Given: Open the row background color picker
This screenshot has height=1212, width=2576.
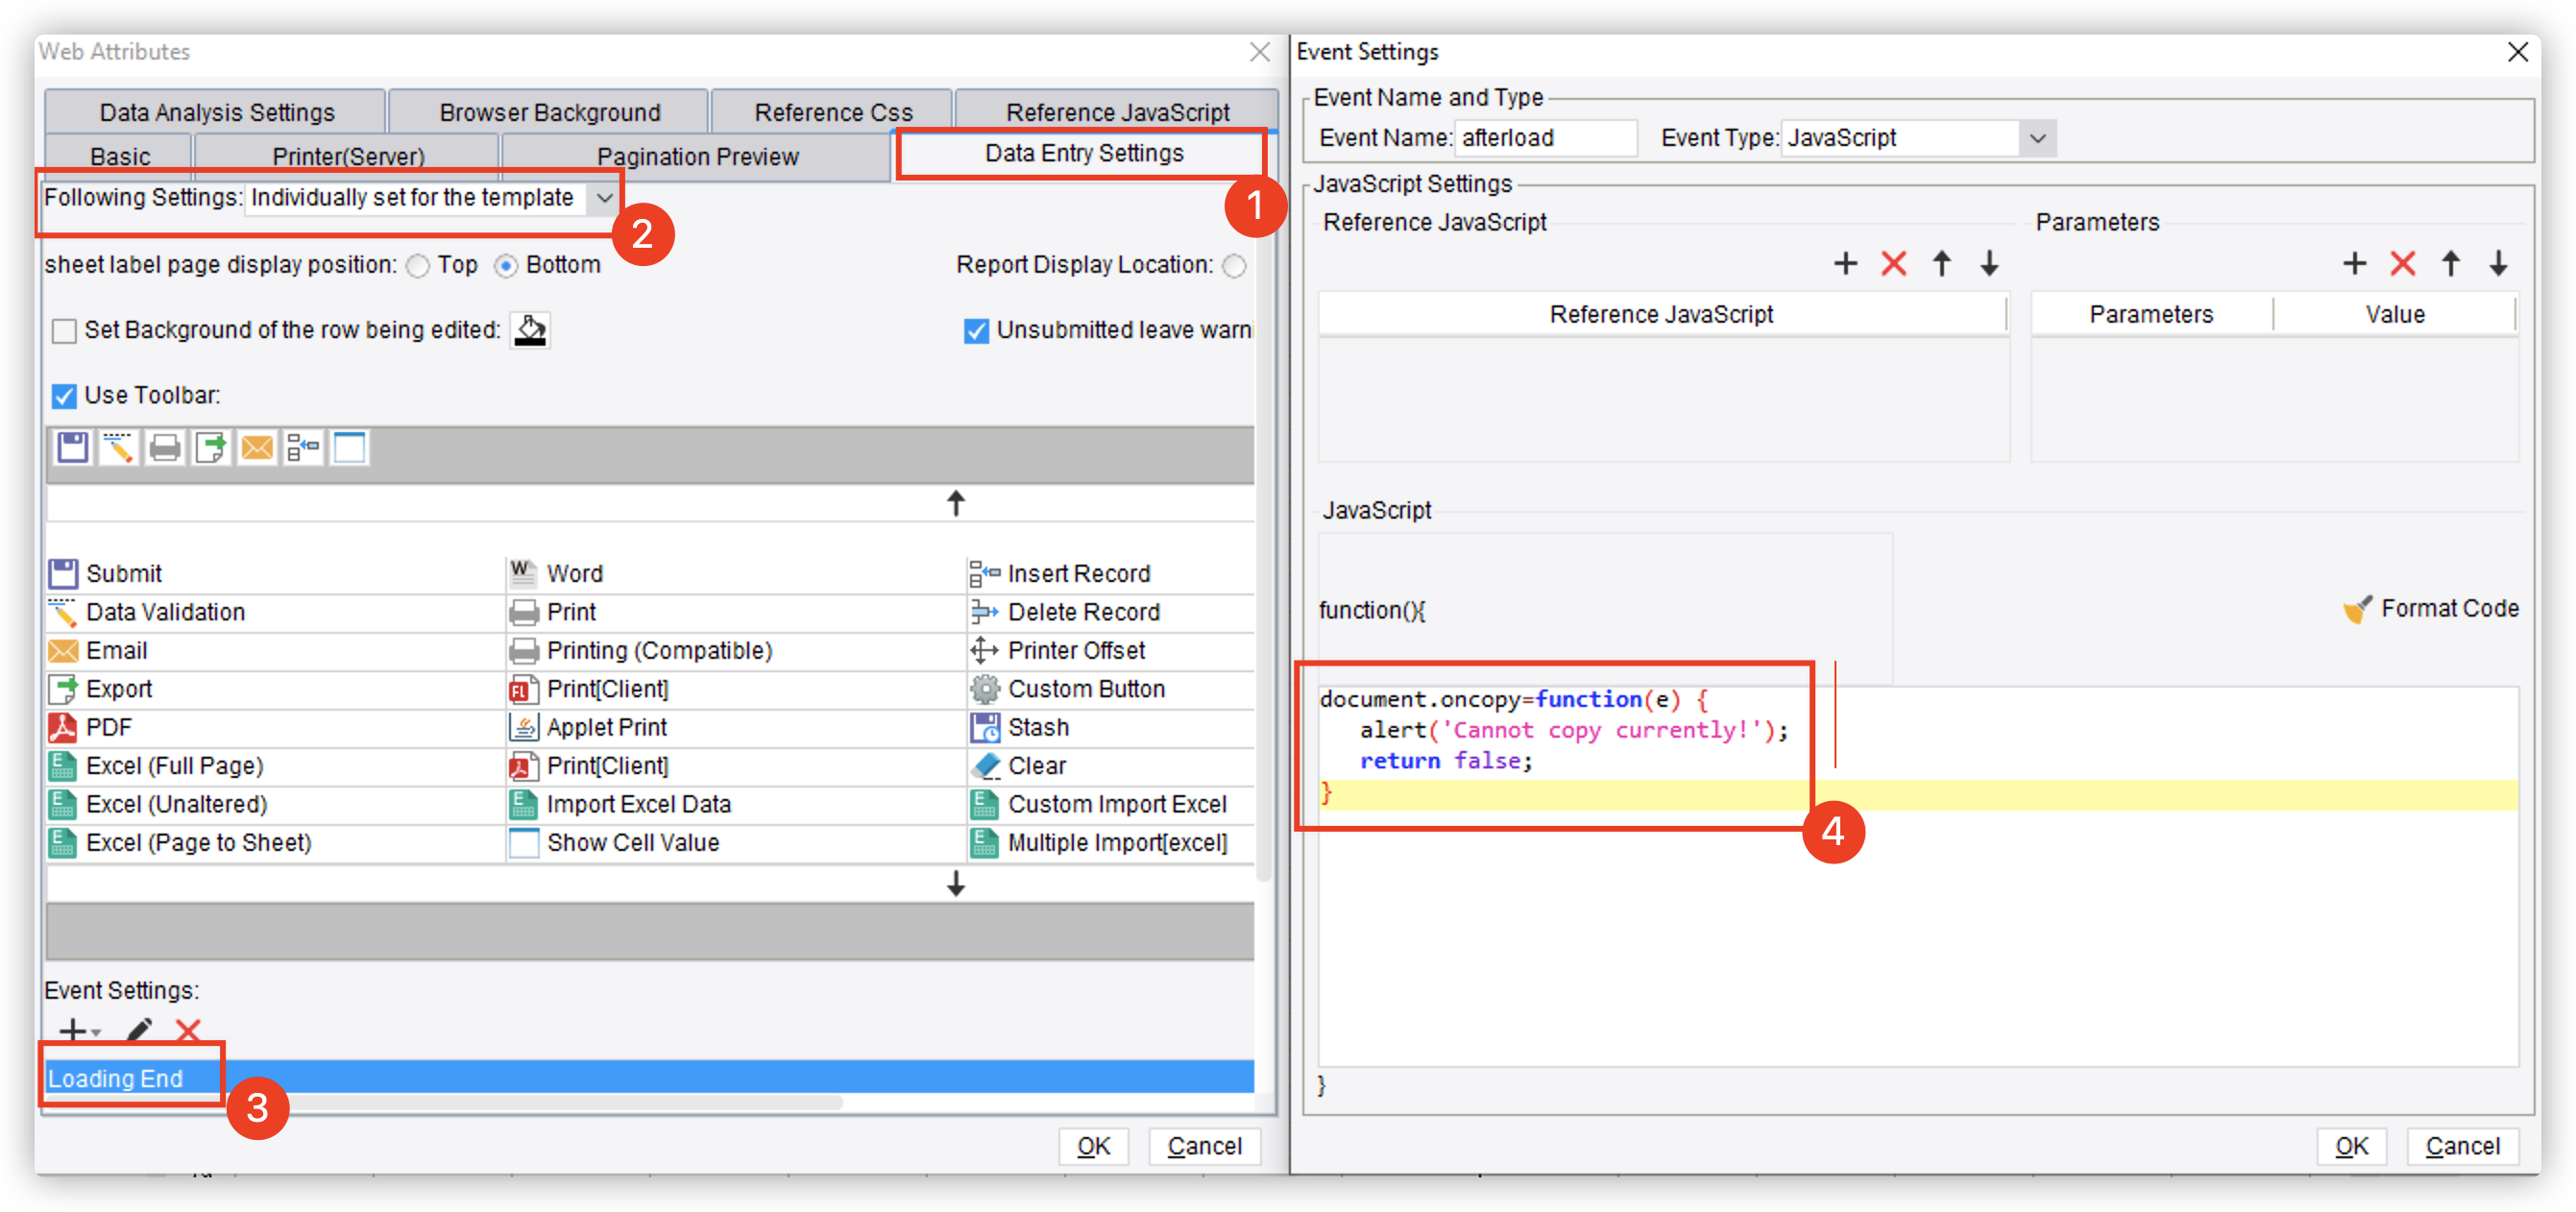Looking at the screenshot, I should [530, 330].
